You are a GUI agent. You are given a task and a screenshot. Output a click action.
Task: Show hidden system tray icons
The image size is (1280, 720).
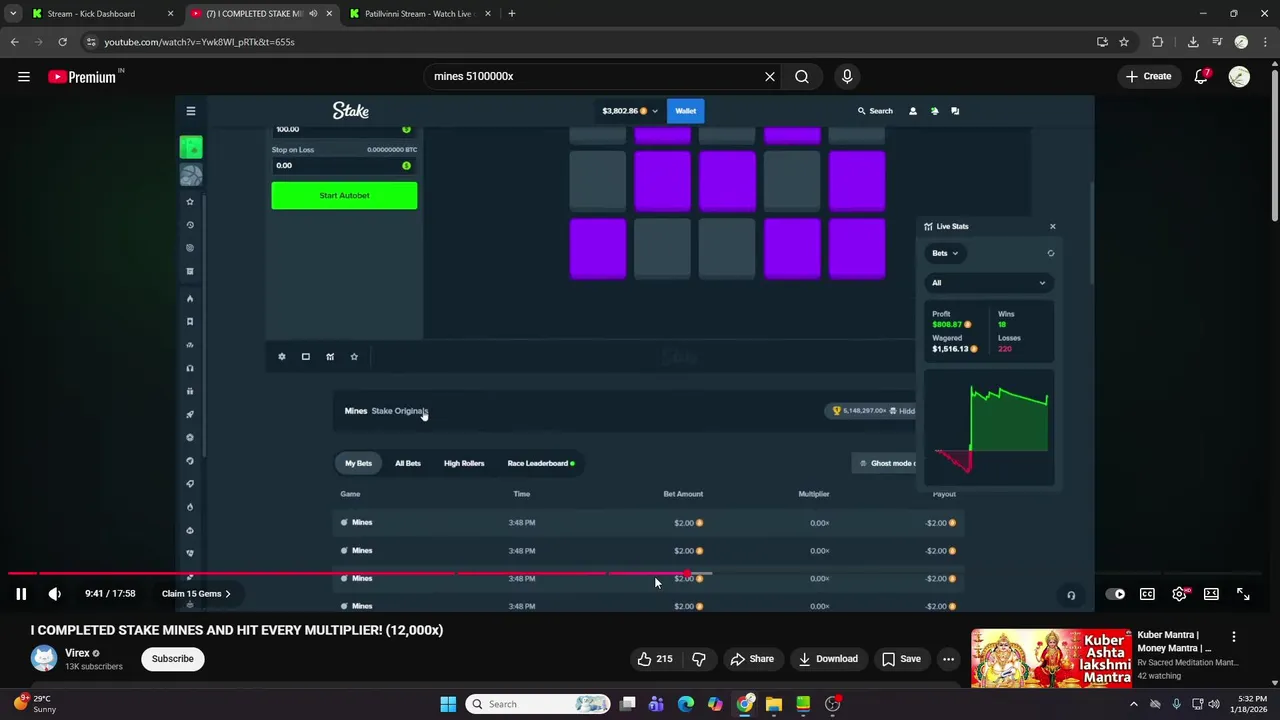pos(1133,704)
